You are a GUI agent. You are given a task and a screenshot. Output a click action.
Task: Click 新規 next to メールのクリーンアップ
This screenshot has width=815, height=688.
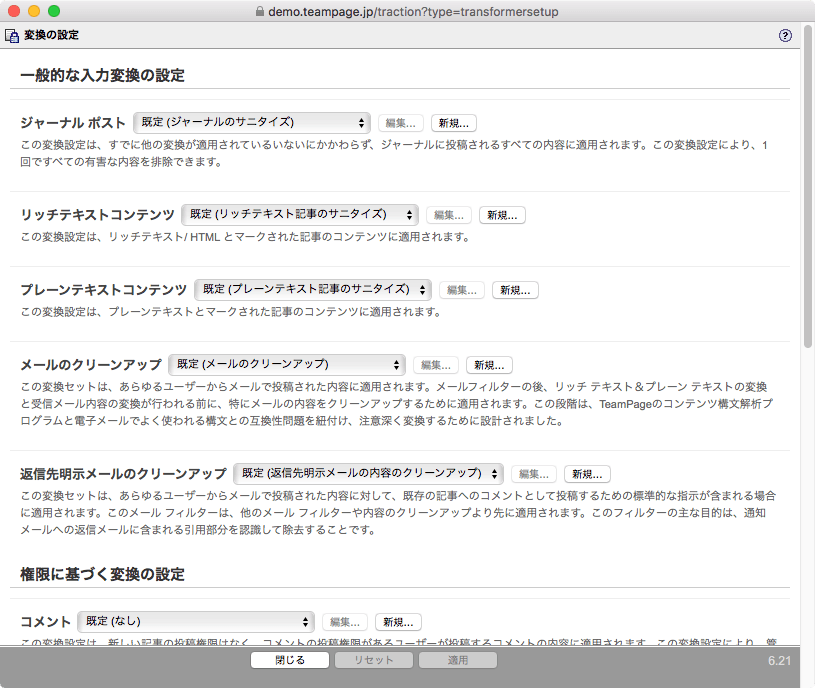488,365
